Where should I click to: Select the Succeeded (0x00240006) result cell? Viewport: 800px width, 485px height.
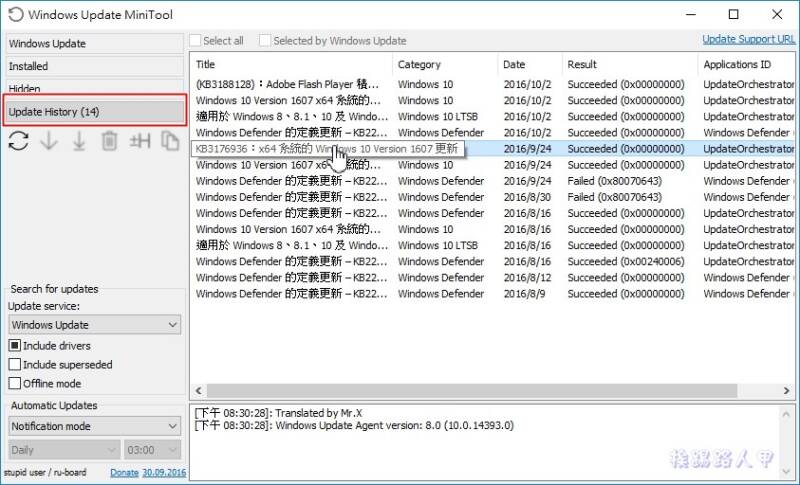point(626,262)
